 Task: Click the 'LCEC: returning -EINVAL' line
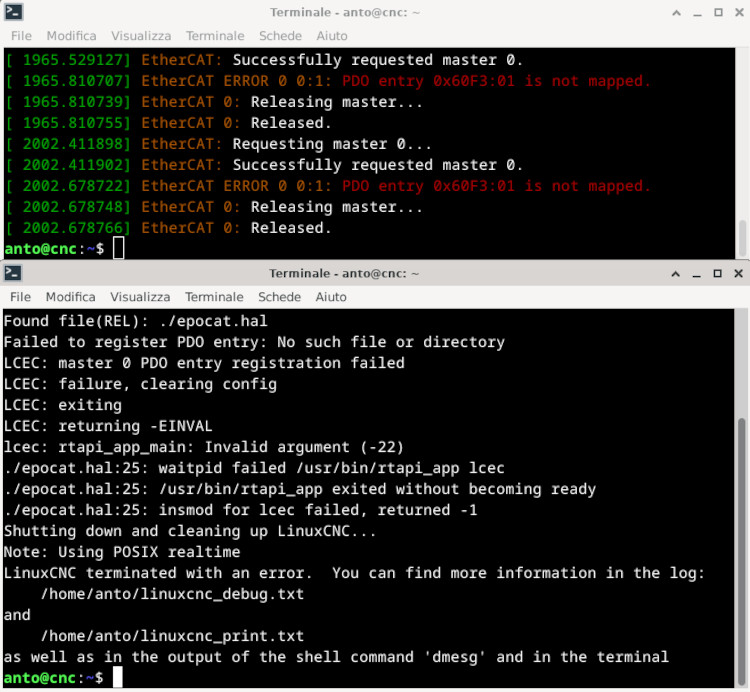[108, 426]
